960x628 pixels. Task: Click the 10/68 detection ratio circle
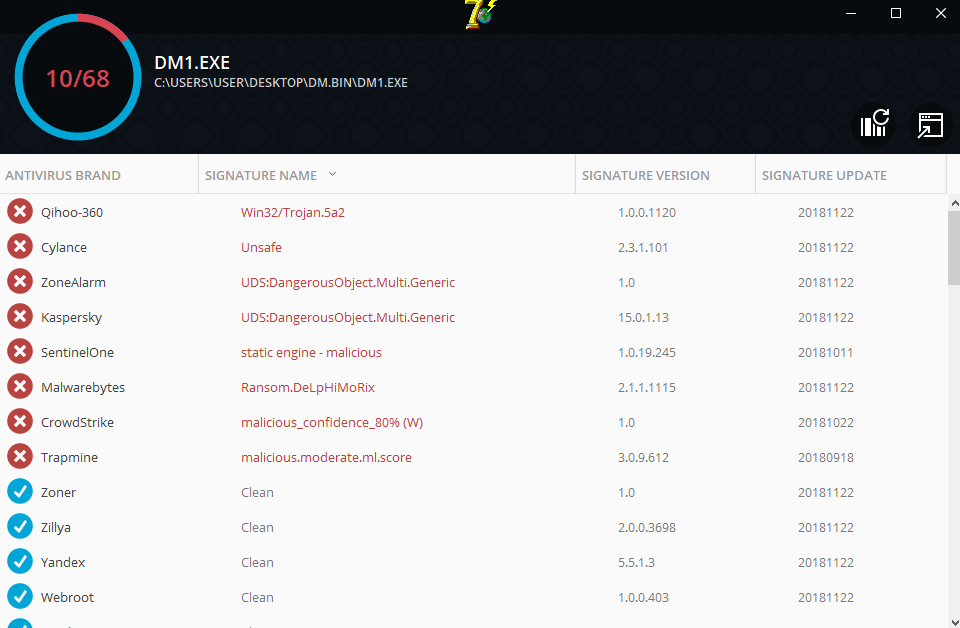[78, 78]
